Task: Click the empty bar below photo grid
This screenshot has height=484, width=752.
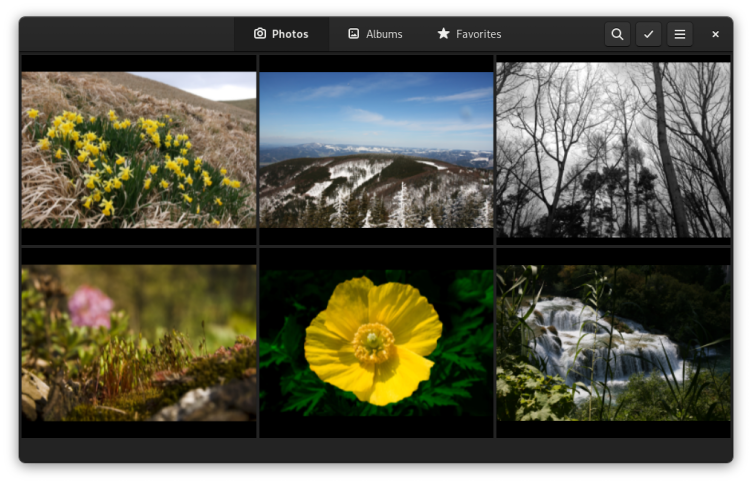Action: click(x=376, y=450)
